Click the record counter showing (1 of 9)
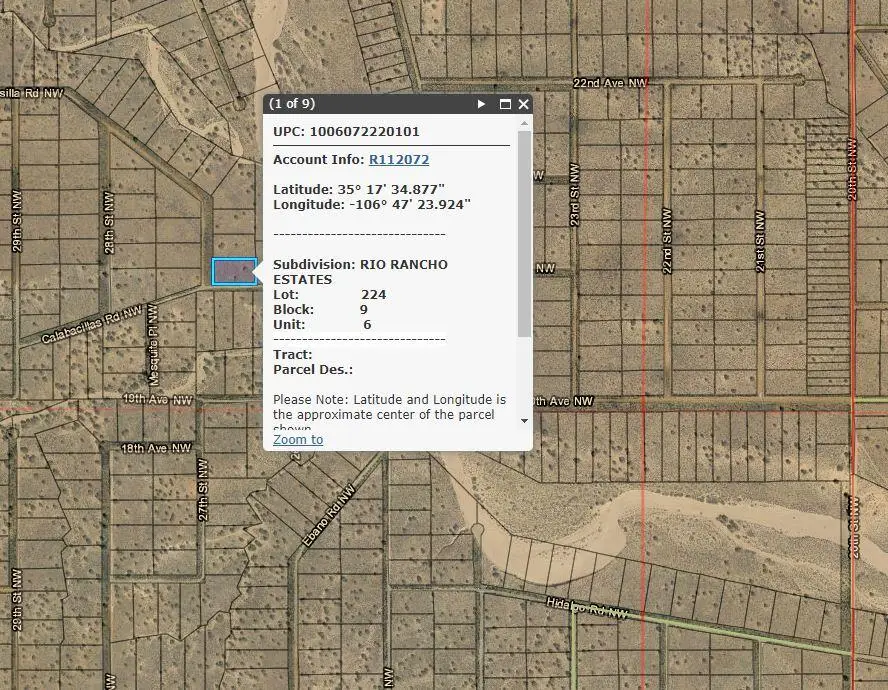Screen dimensions: 888x690 [x=290, y=103]
